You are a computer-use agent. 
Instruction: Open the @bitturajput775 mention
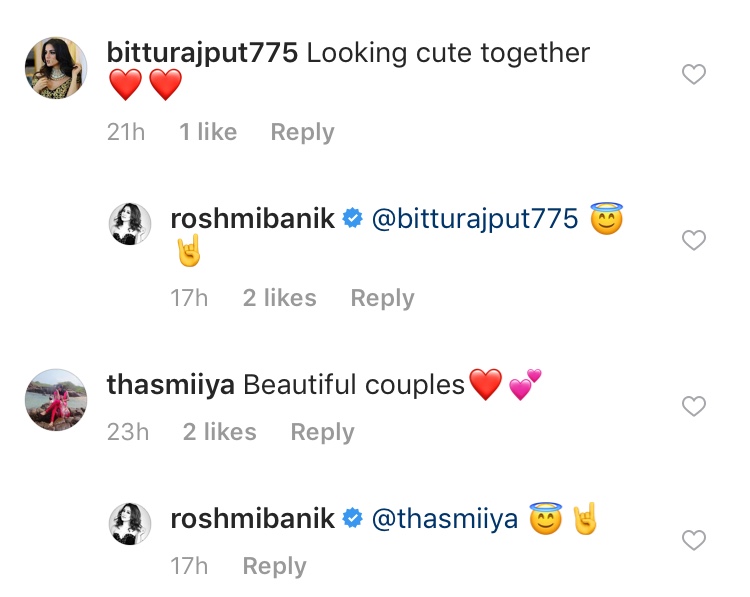(475, 219)
